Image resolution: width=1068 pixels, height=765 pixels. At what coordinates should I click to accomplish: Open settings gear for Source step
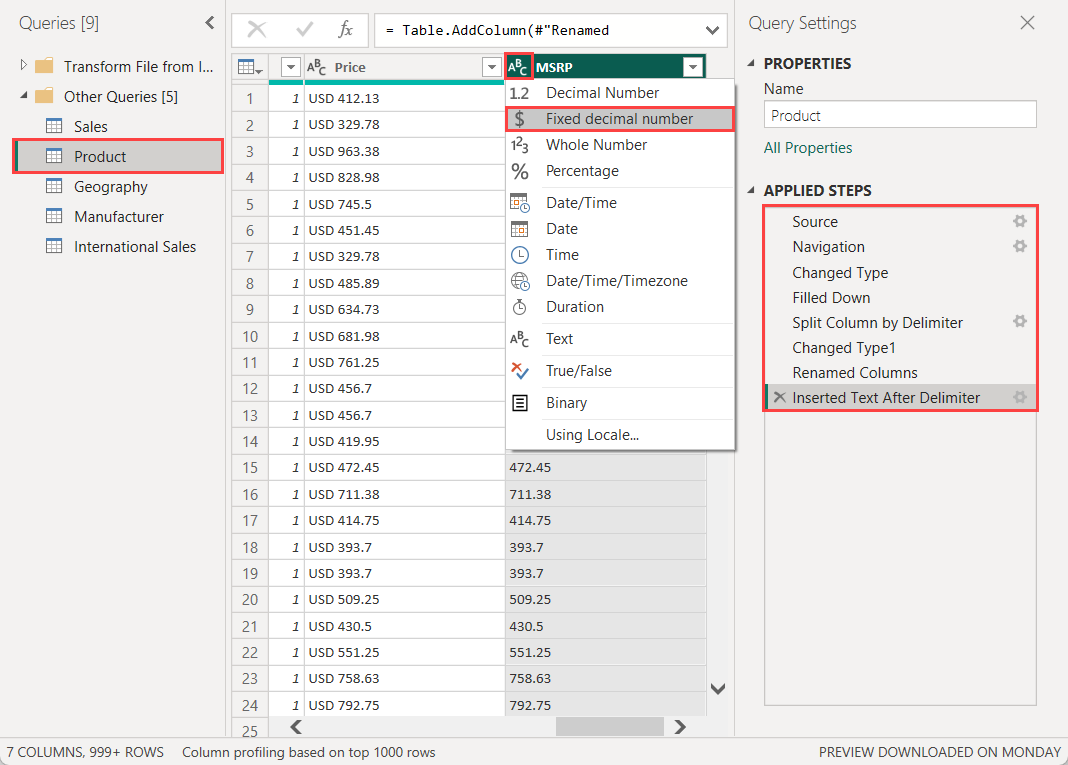click(1020, 221)
